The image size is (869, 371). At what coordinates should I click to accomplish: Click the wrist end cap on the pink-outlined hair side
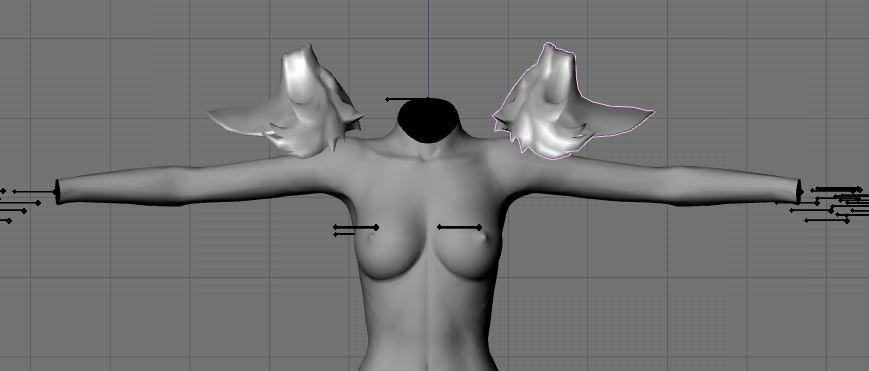coord(799,191)
